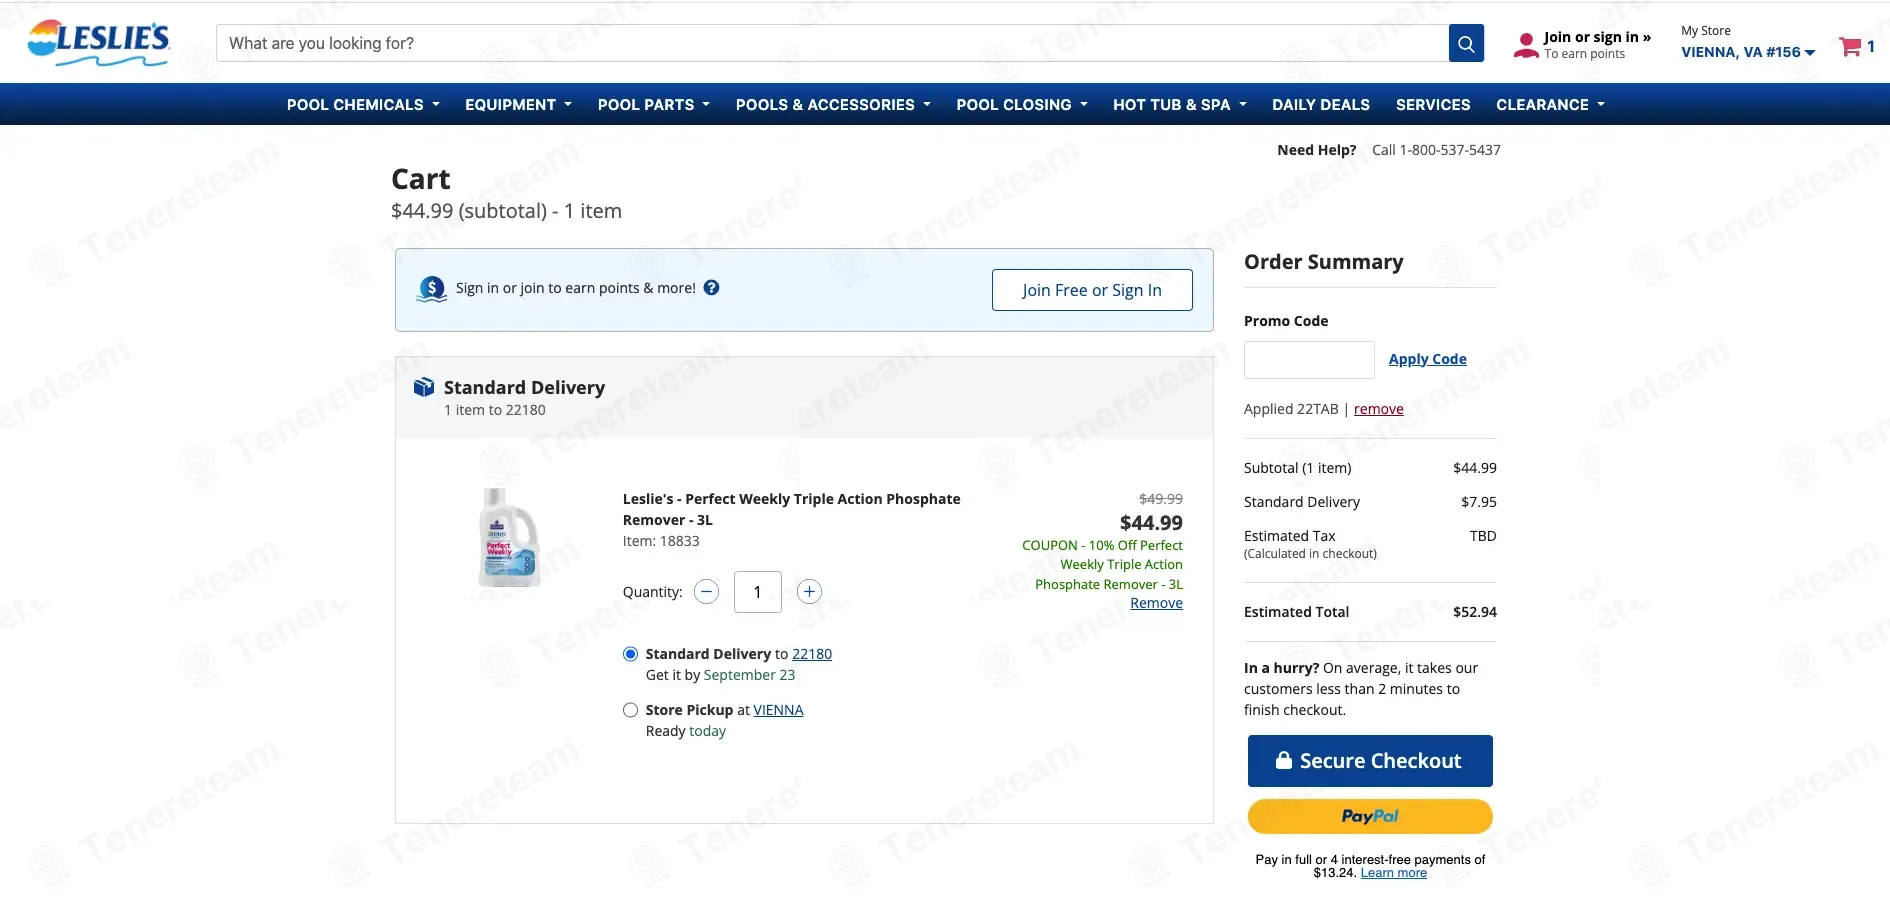1890x910 pixels.
Task: Open the shopping cart icon
Action: pyautogui.click(x=1850, y=47)
